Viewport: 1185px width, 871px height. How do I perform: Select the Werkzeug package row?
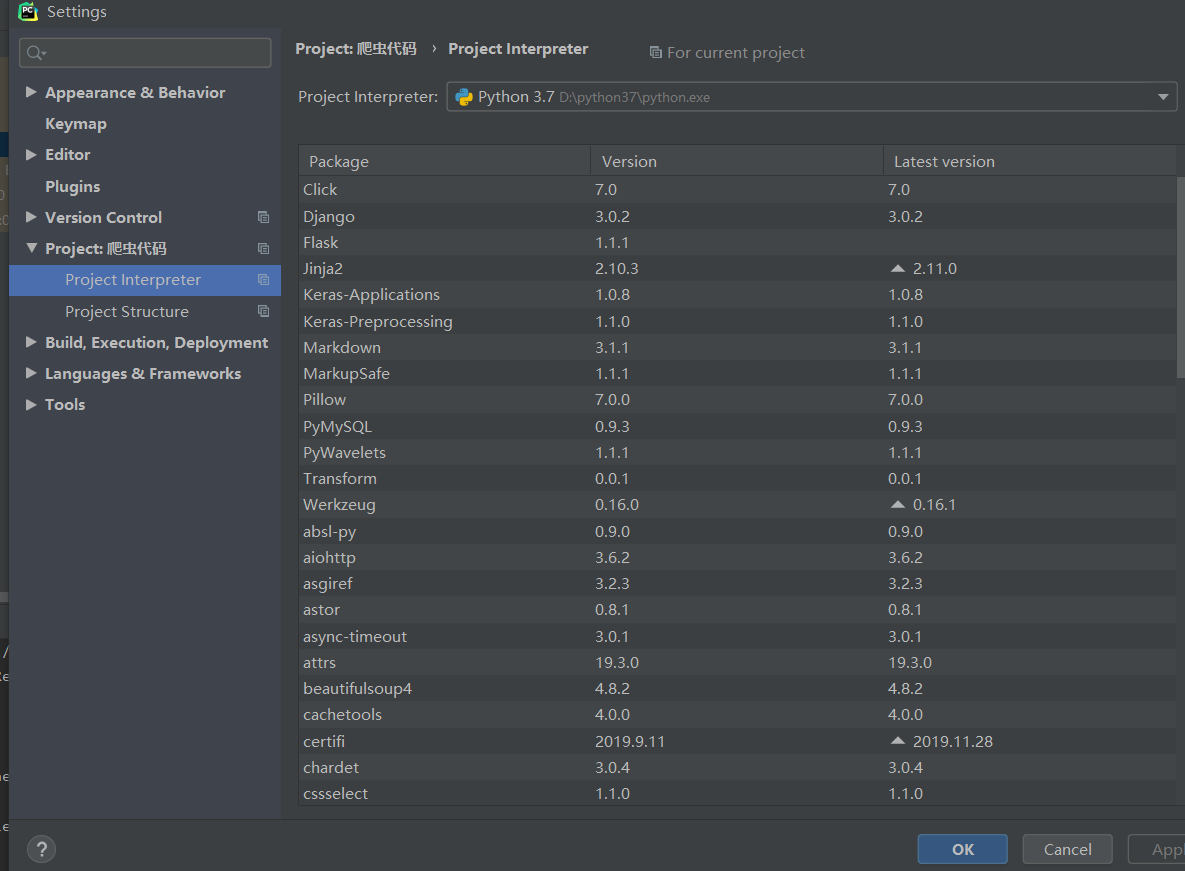738,505
